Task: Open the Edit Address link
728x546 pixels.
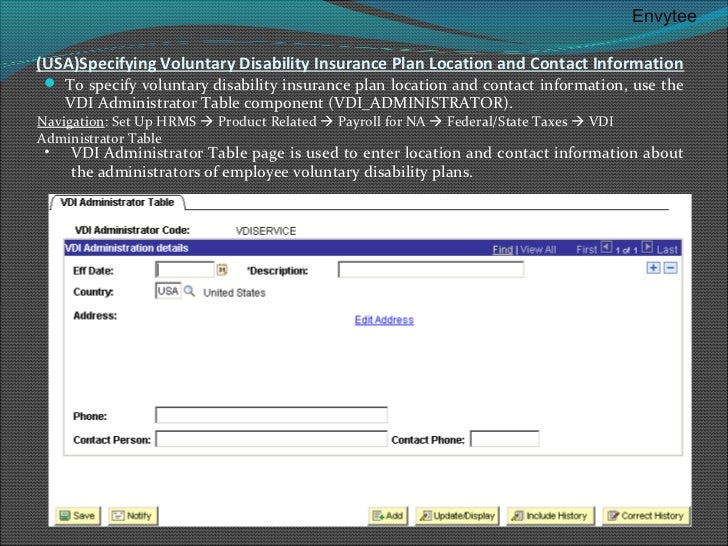Action: click(x=384, y=320)
